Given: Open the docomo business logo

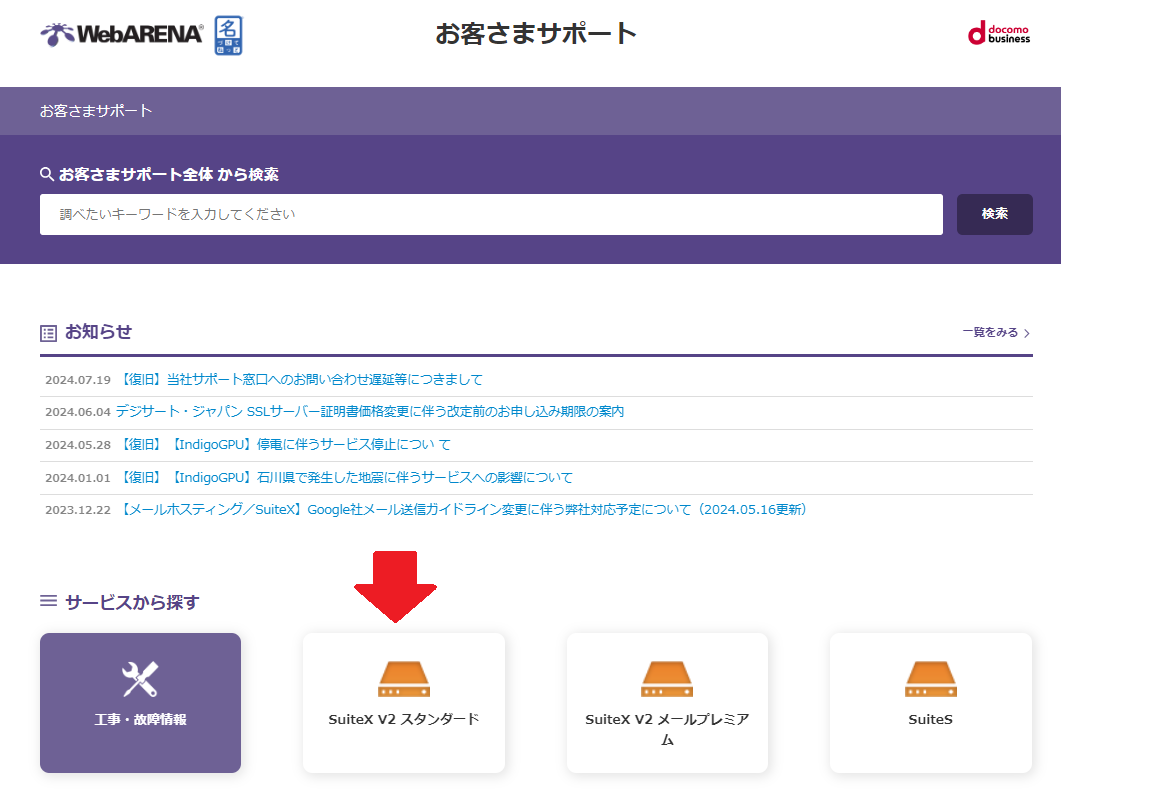Looking at the screenshot, I should coord(998,33).
